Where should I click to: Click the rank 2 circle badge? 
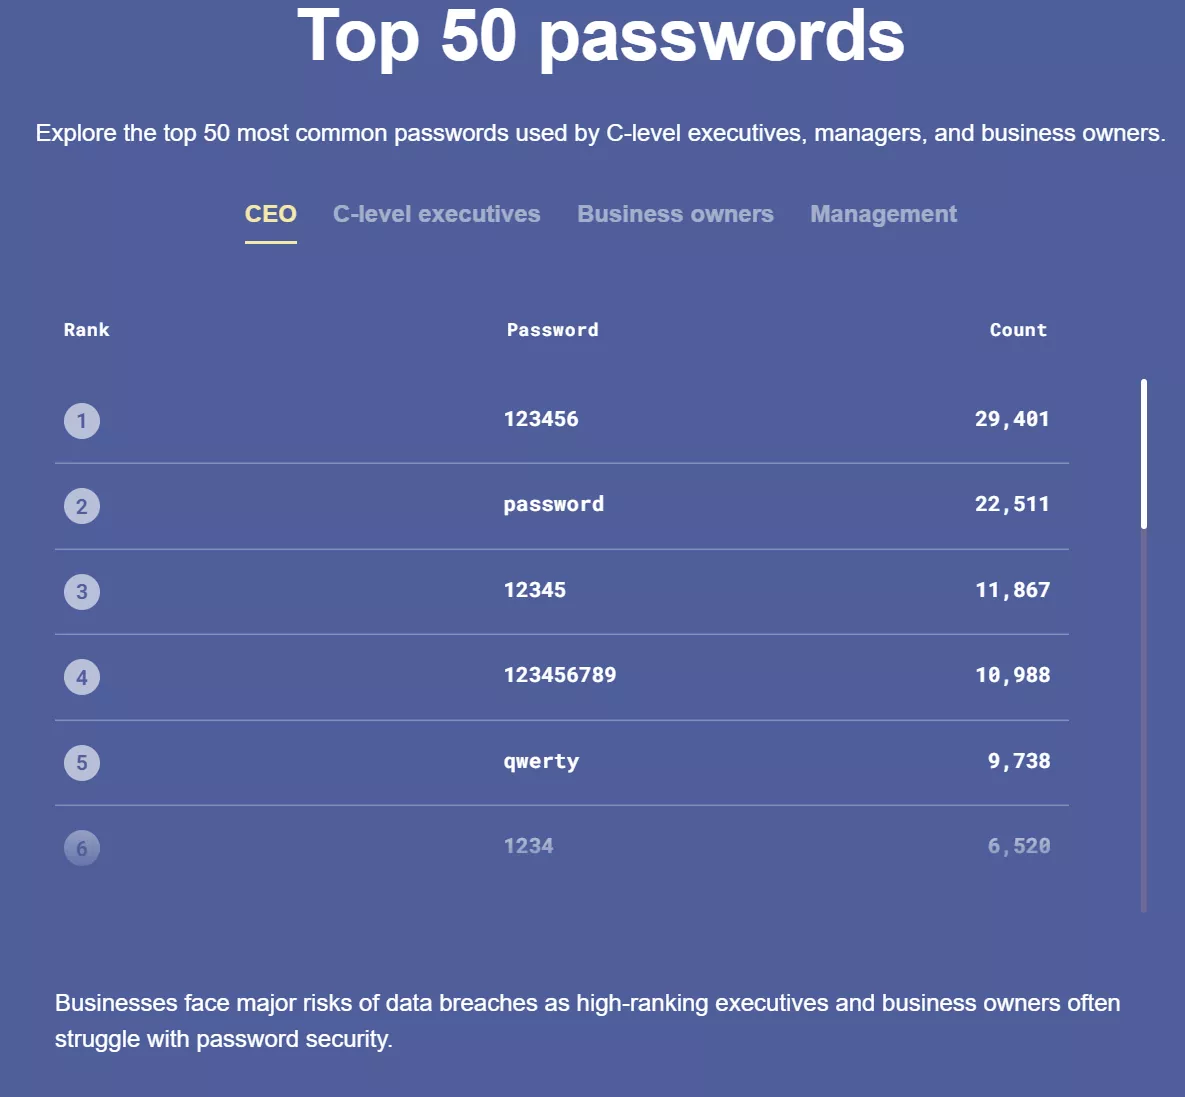[82, 506]
